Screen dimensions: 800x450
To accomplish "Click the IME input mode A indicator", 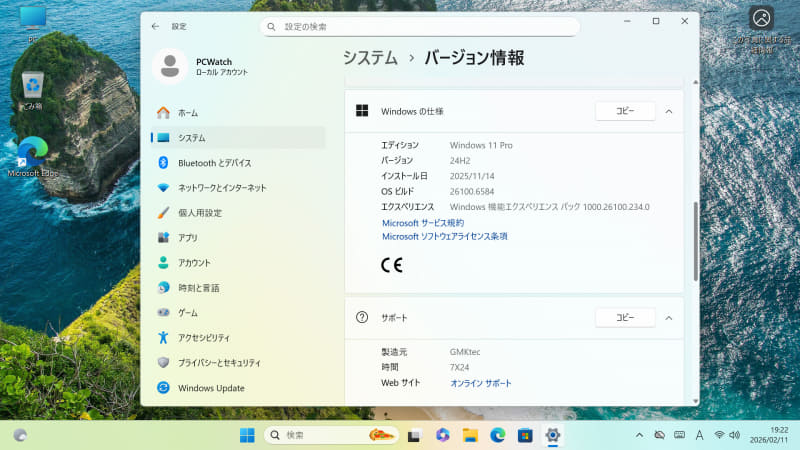I will tap(699, 435).
